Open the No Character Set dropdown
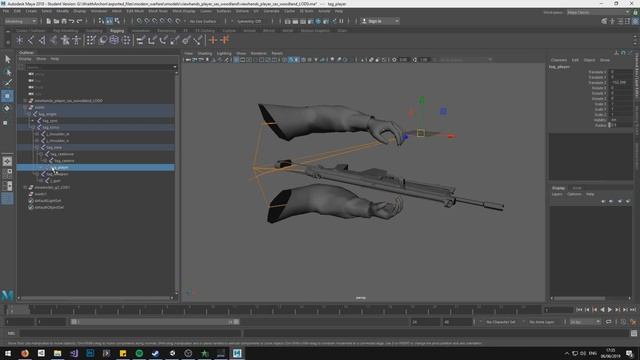 tap(502, 322)
